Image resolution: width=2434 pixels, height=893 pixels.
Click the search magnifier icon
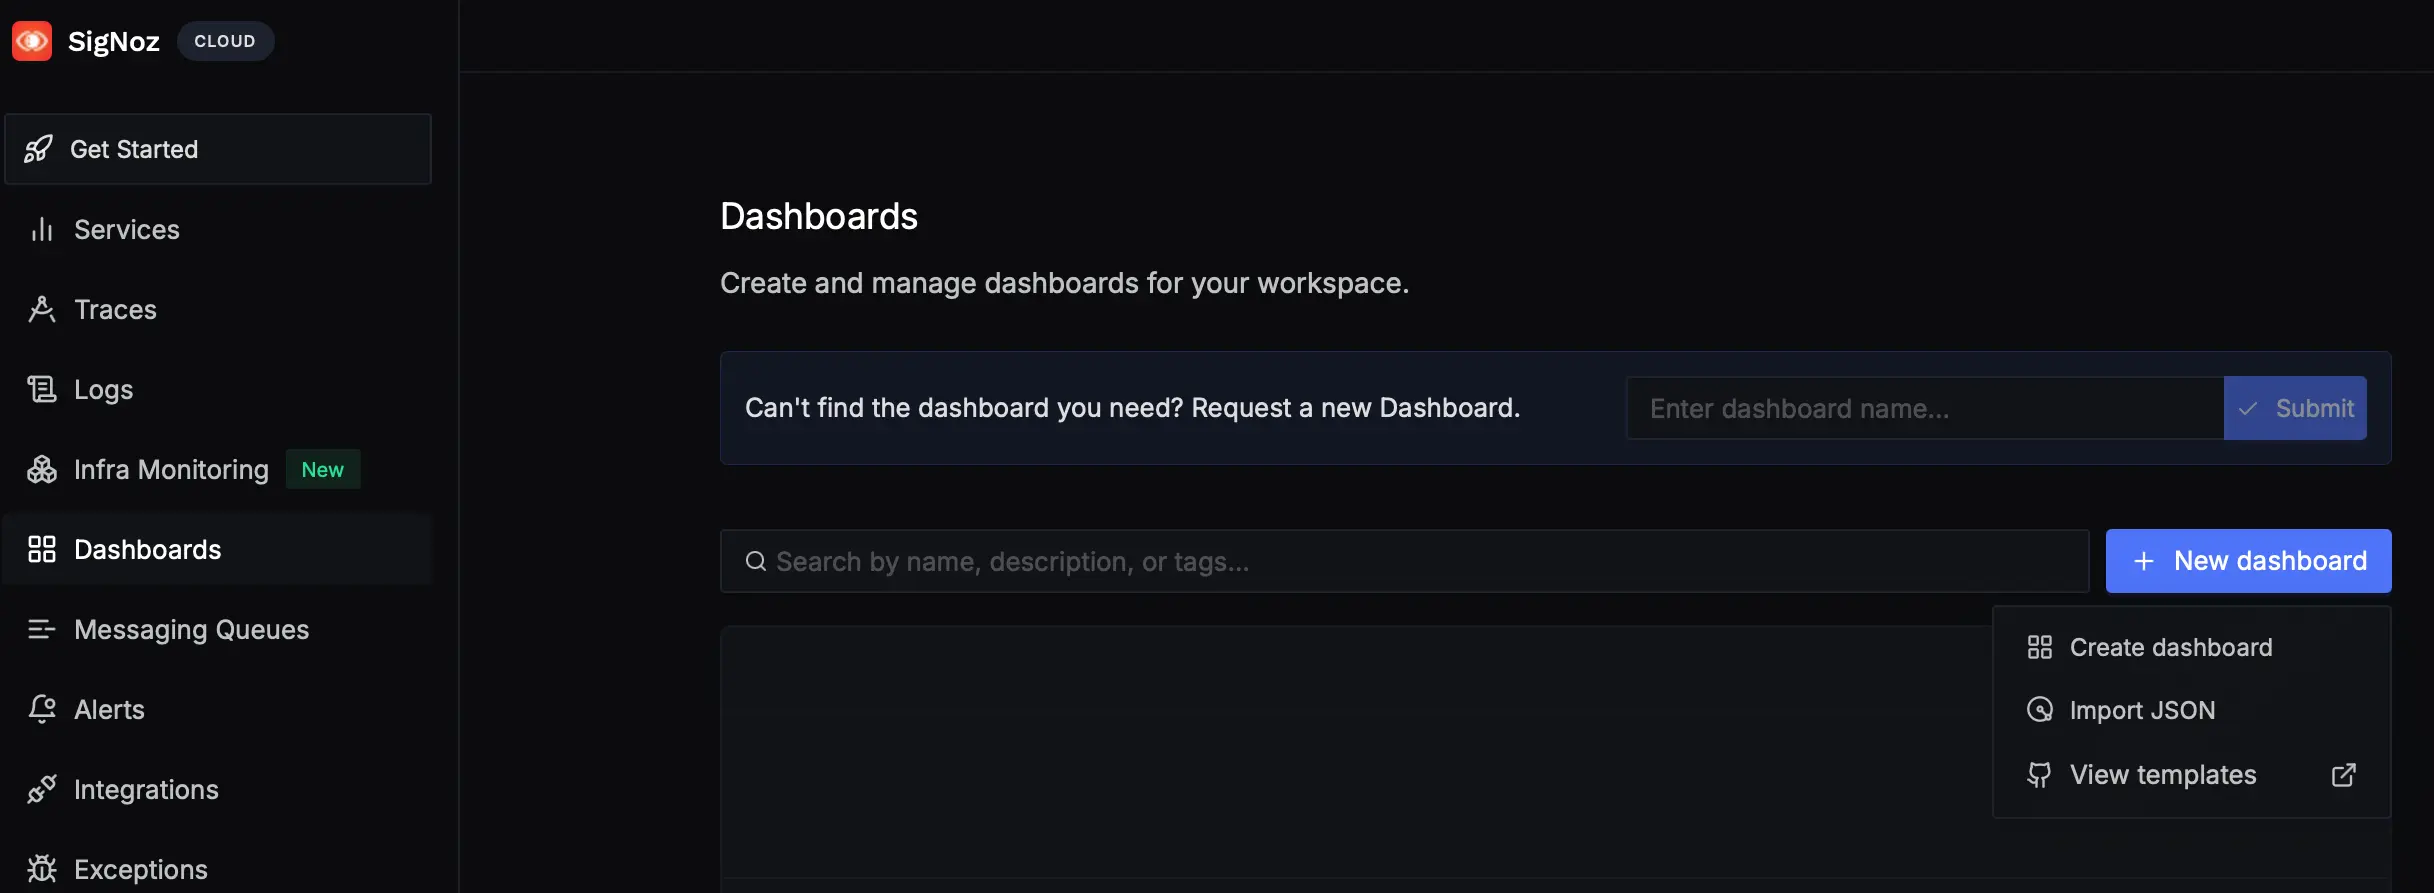coord(756,561)
